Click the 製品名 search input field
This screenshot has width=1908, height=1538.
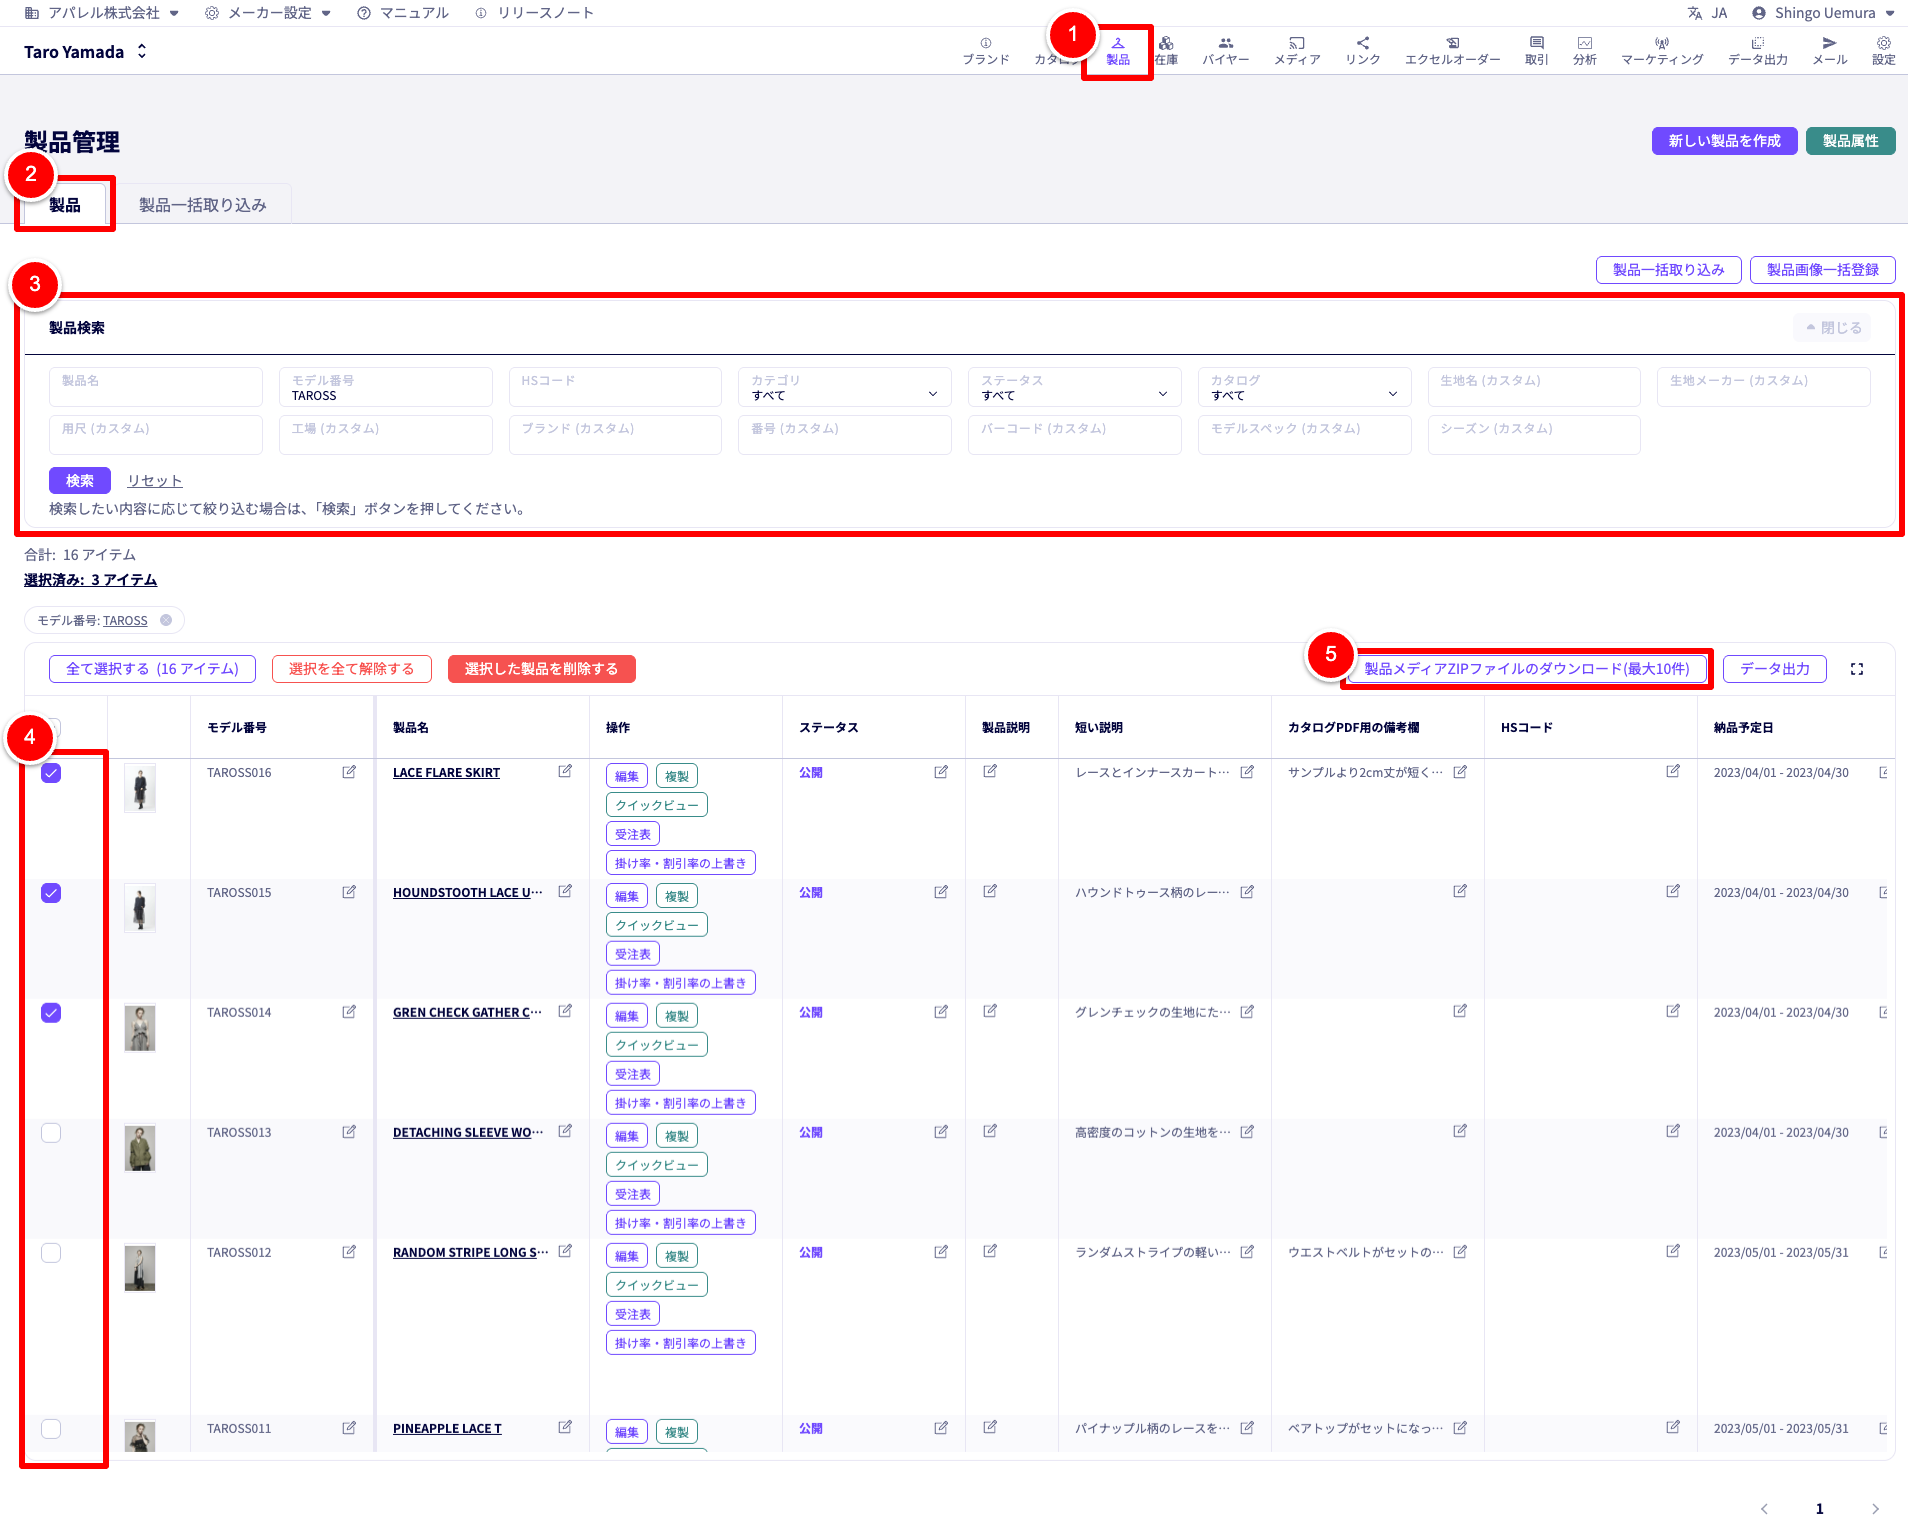(x=156, y=387)
